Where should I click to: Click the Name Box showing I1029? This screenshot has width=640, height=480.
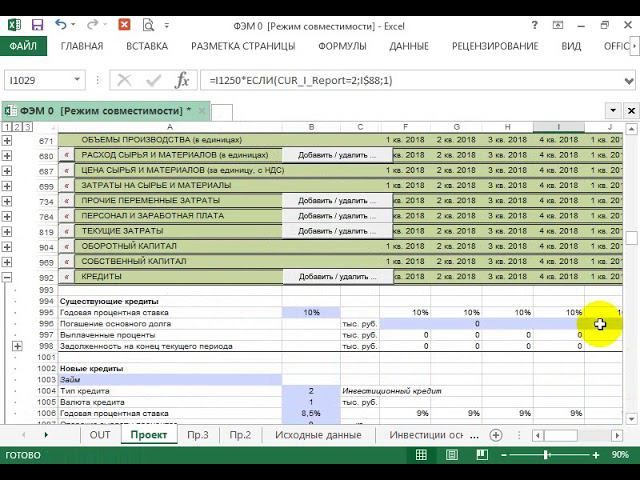[x=38, y=80]
